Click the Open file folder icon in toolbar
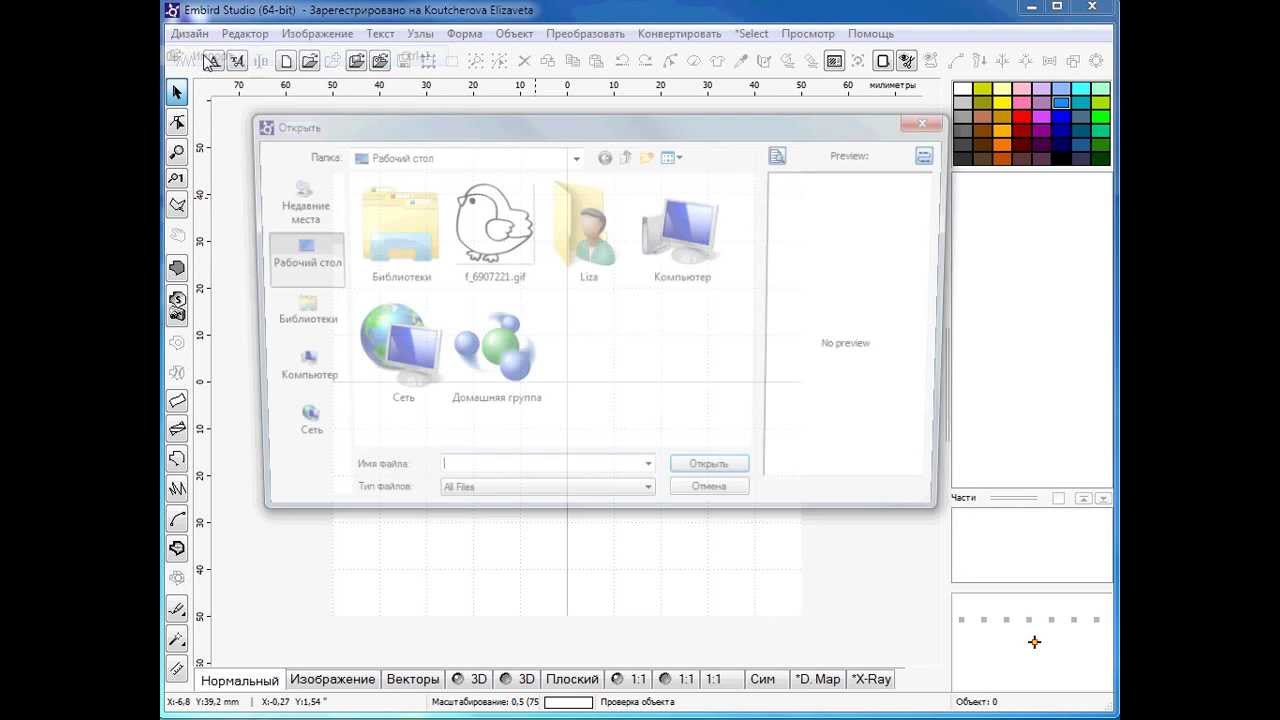Image resolution: width=1280 pixels, height=720 pixels. [x=310, y=61]
